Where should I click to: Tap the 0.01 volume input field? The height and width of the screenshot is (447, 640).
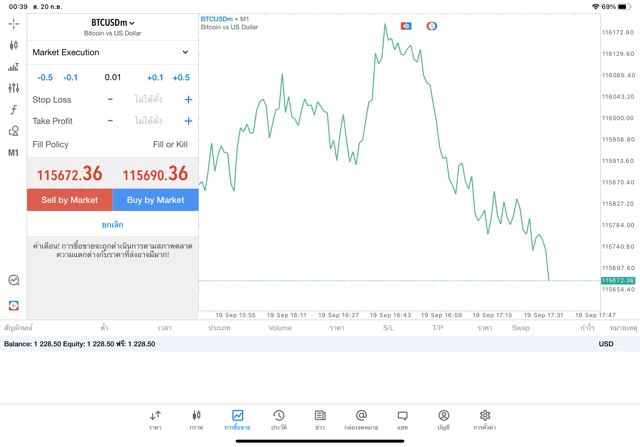pos(112,77)
